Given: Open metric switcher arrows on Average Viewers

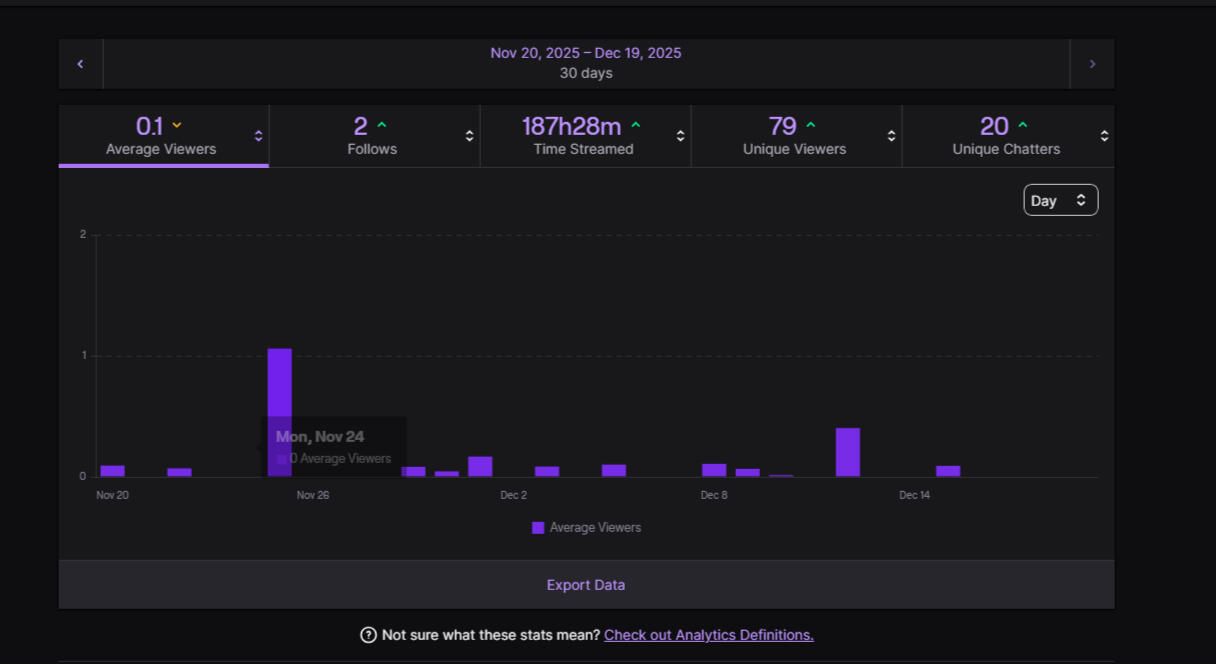Looking at the screenshot, I should [258, 136].
